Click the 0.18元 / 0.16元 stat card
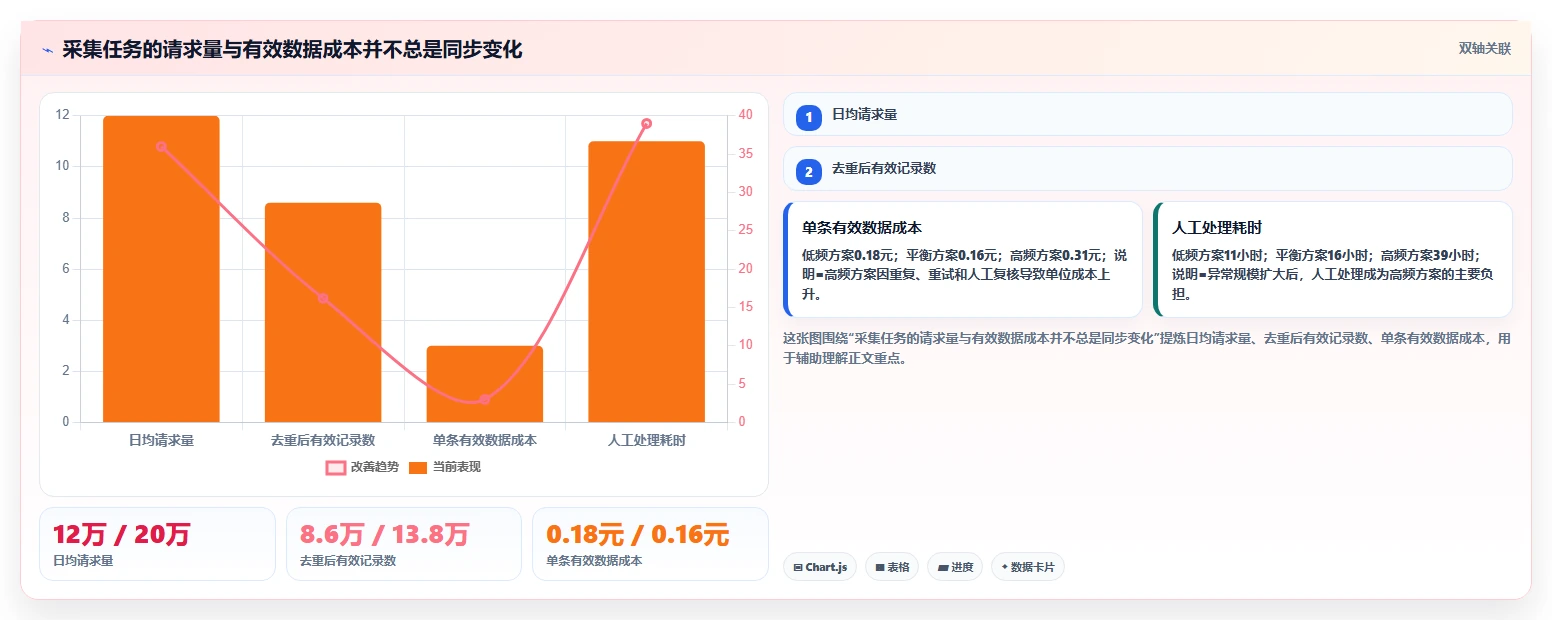 (x=650, y=544)
